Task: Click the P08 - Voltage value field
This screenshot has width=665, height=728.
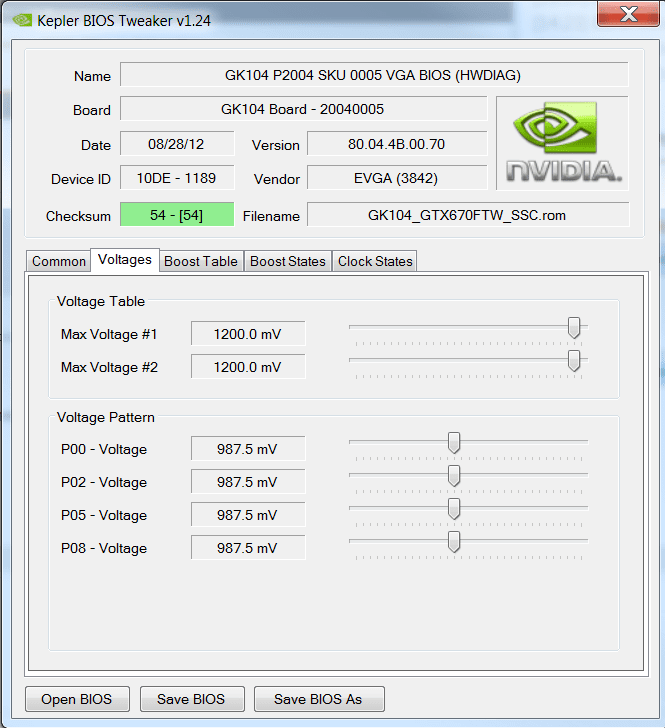Action: pyautogui.click(x=248, y=547)
